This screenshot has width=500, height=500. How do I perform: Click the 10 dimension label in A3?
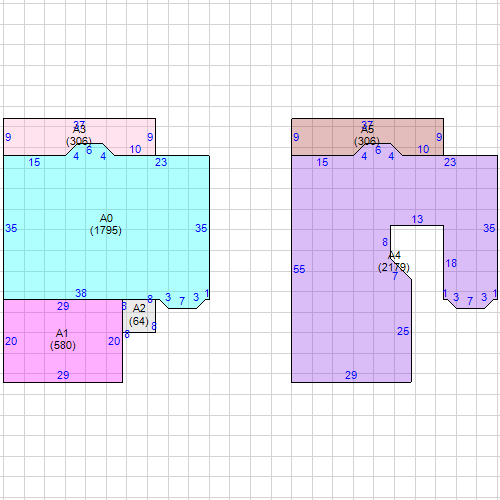(x=135, y=149)
